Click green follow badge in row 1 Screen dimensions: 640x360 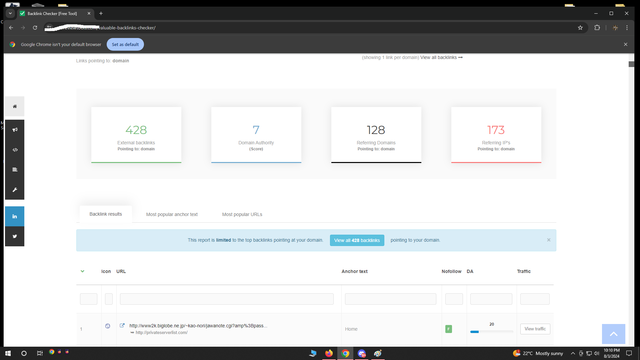tap(449, 329)
